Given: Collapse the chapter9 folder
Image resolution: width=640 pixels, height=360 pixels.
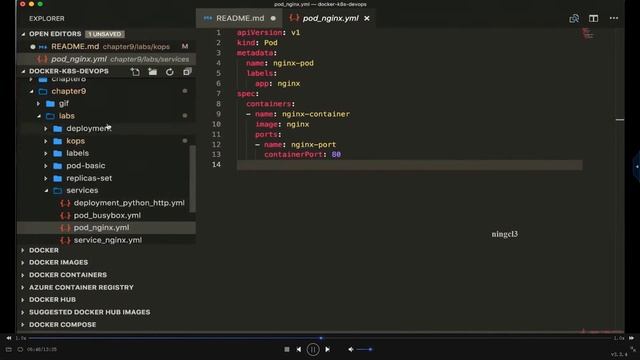Looking at the screenshot, I should (x=31, y=91).
